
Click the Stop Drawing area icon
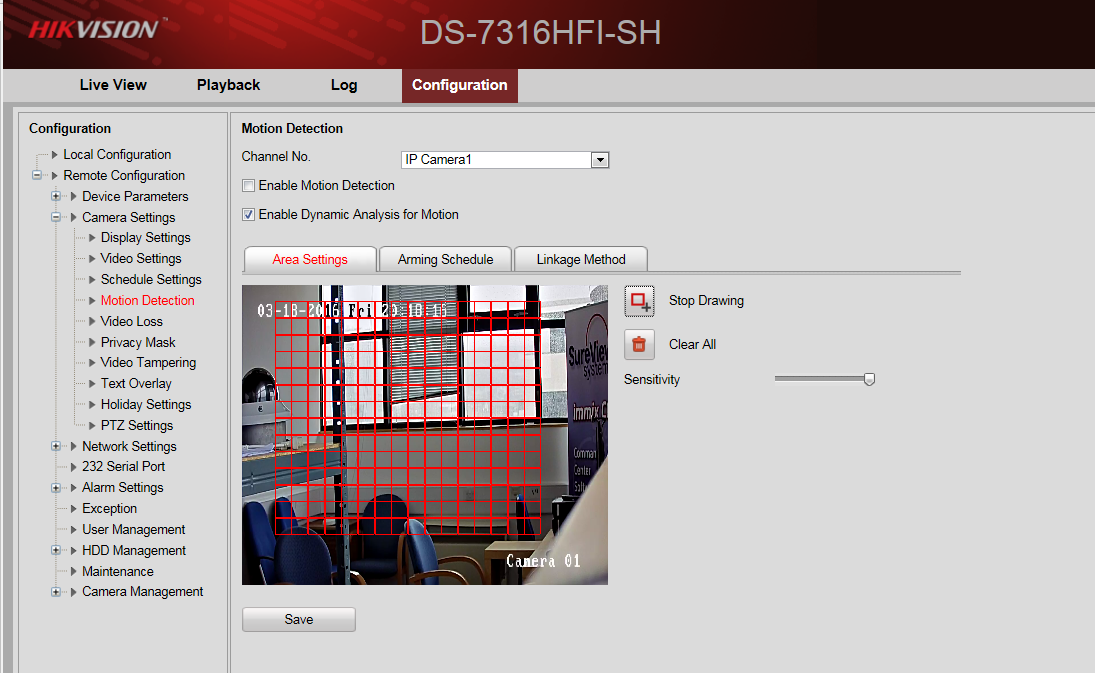tap(639, 301)
